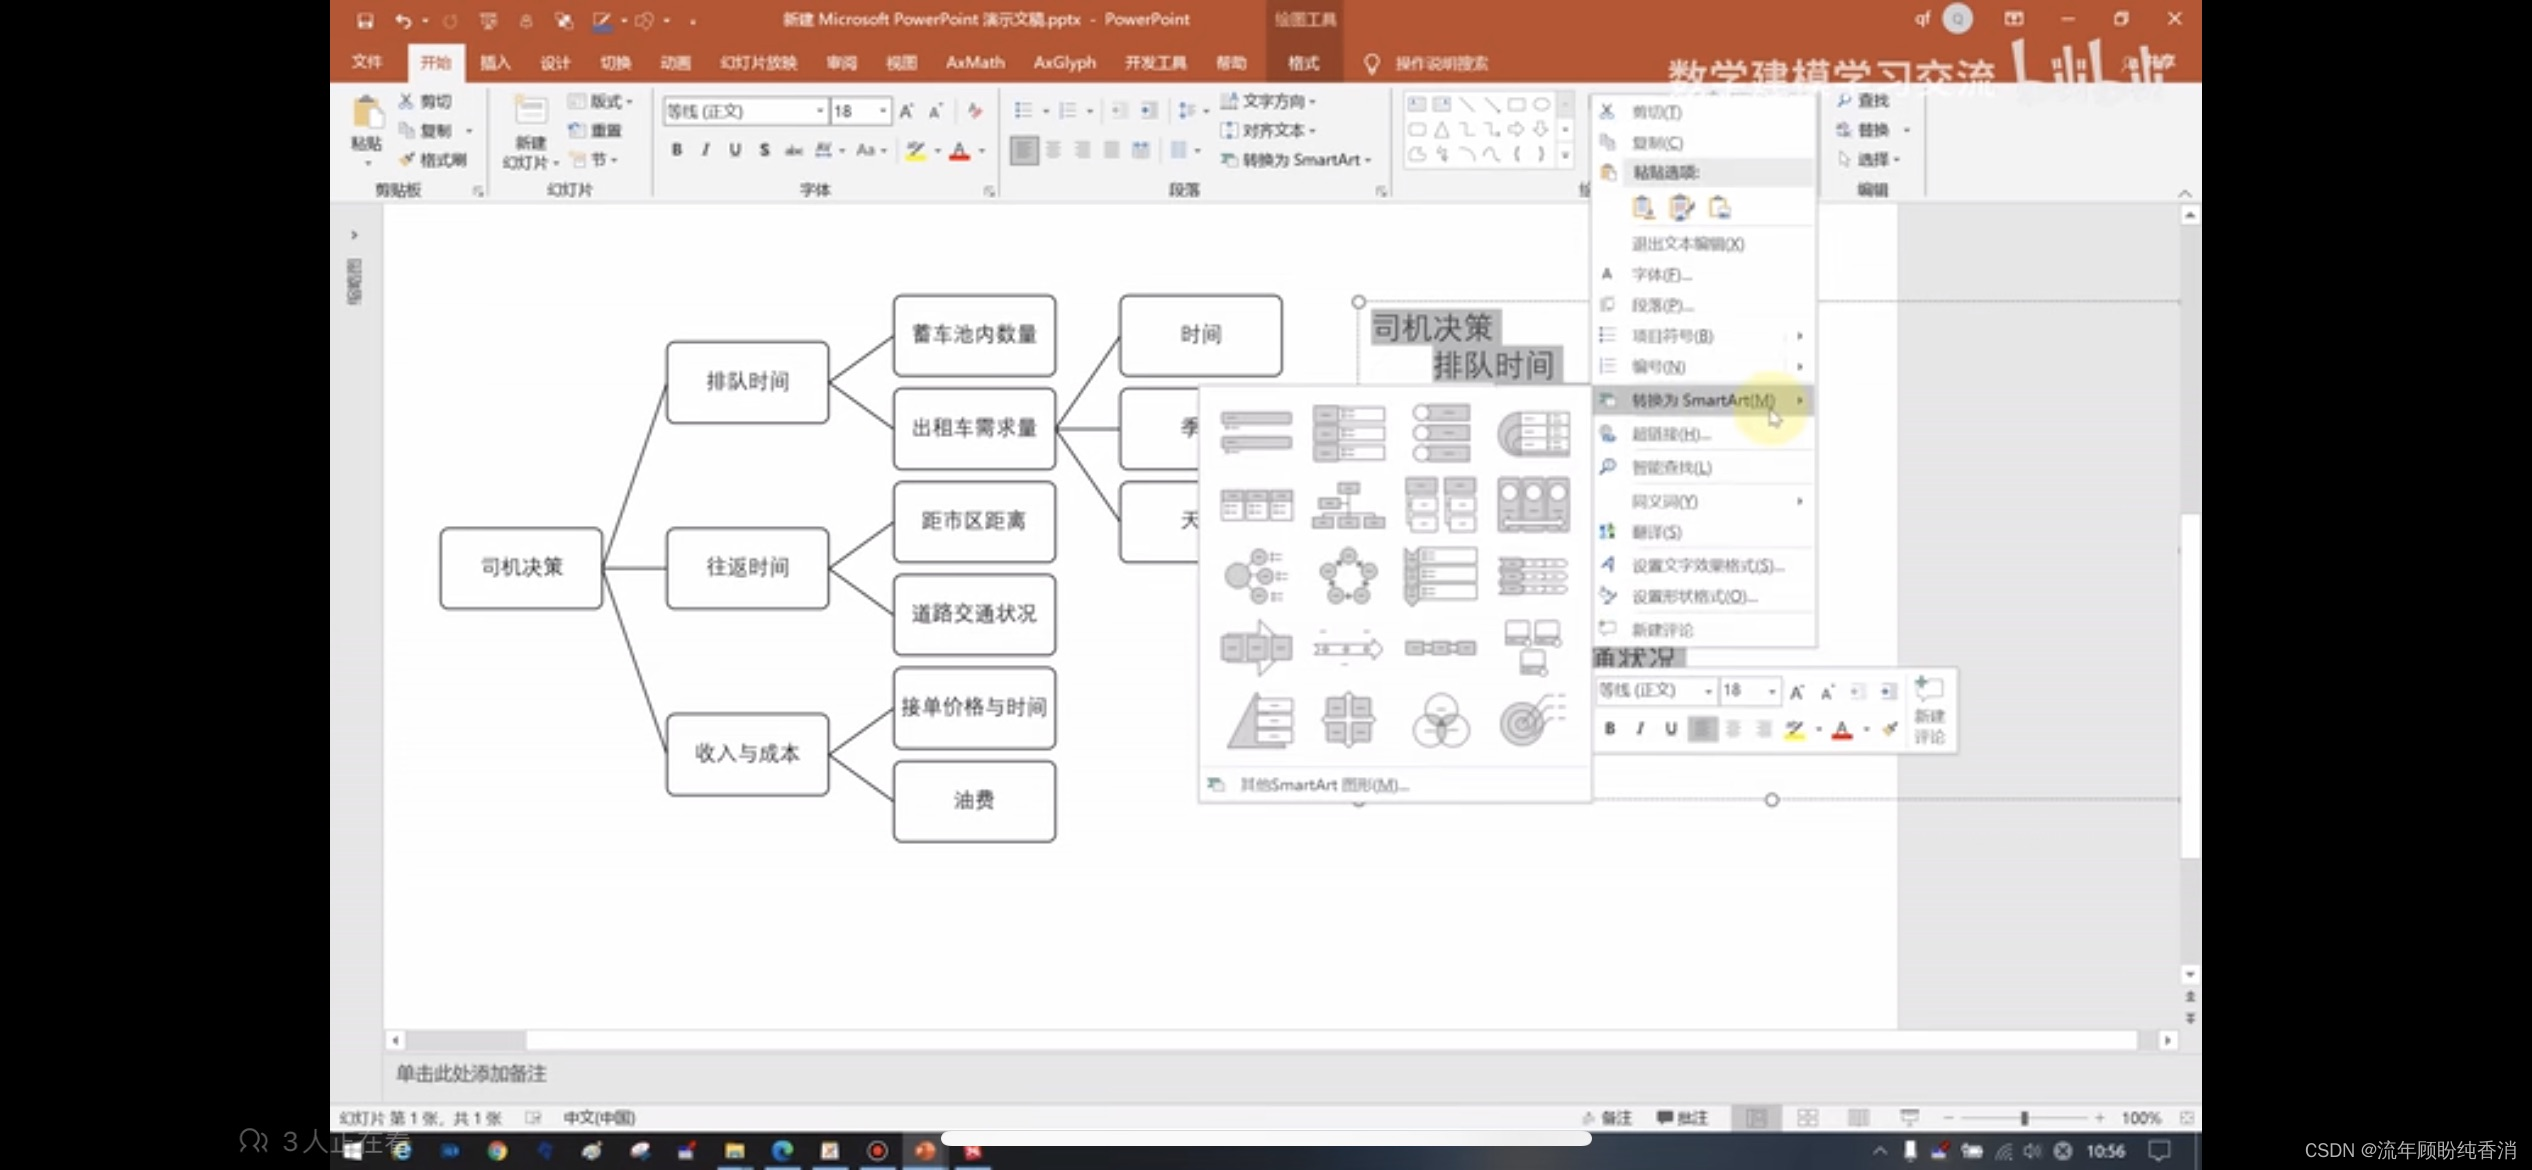Click the Cut scissors icon in the ribbon
The width and height of the screenshot is (2532, 1170).
click(406, 101)
